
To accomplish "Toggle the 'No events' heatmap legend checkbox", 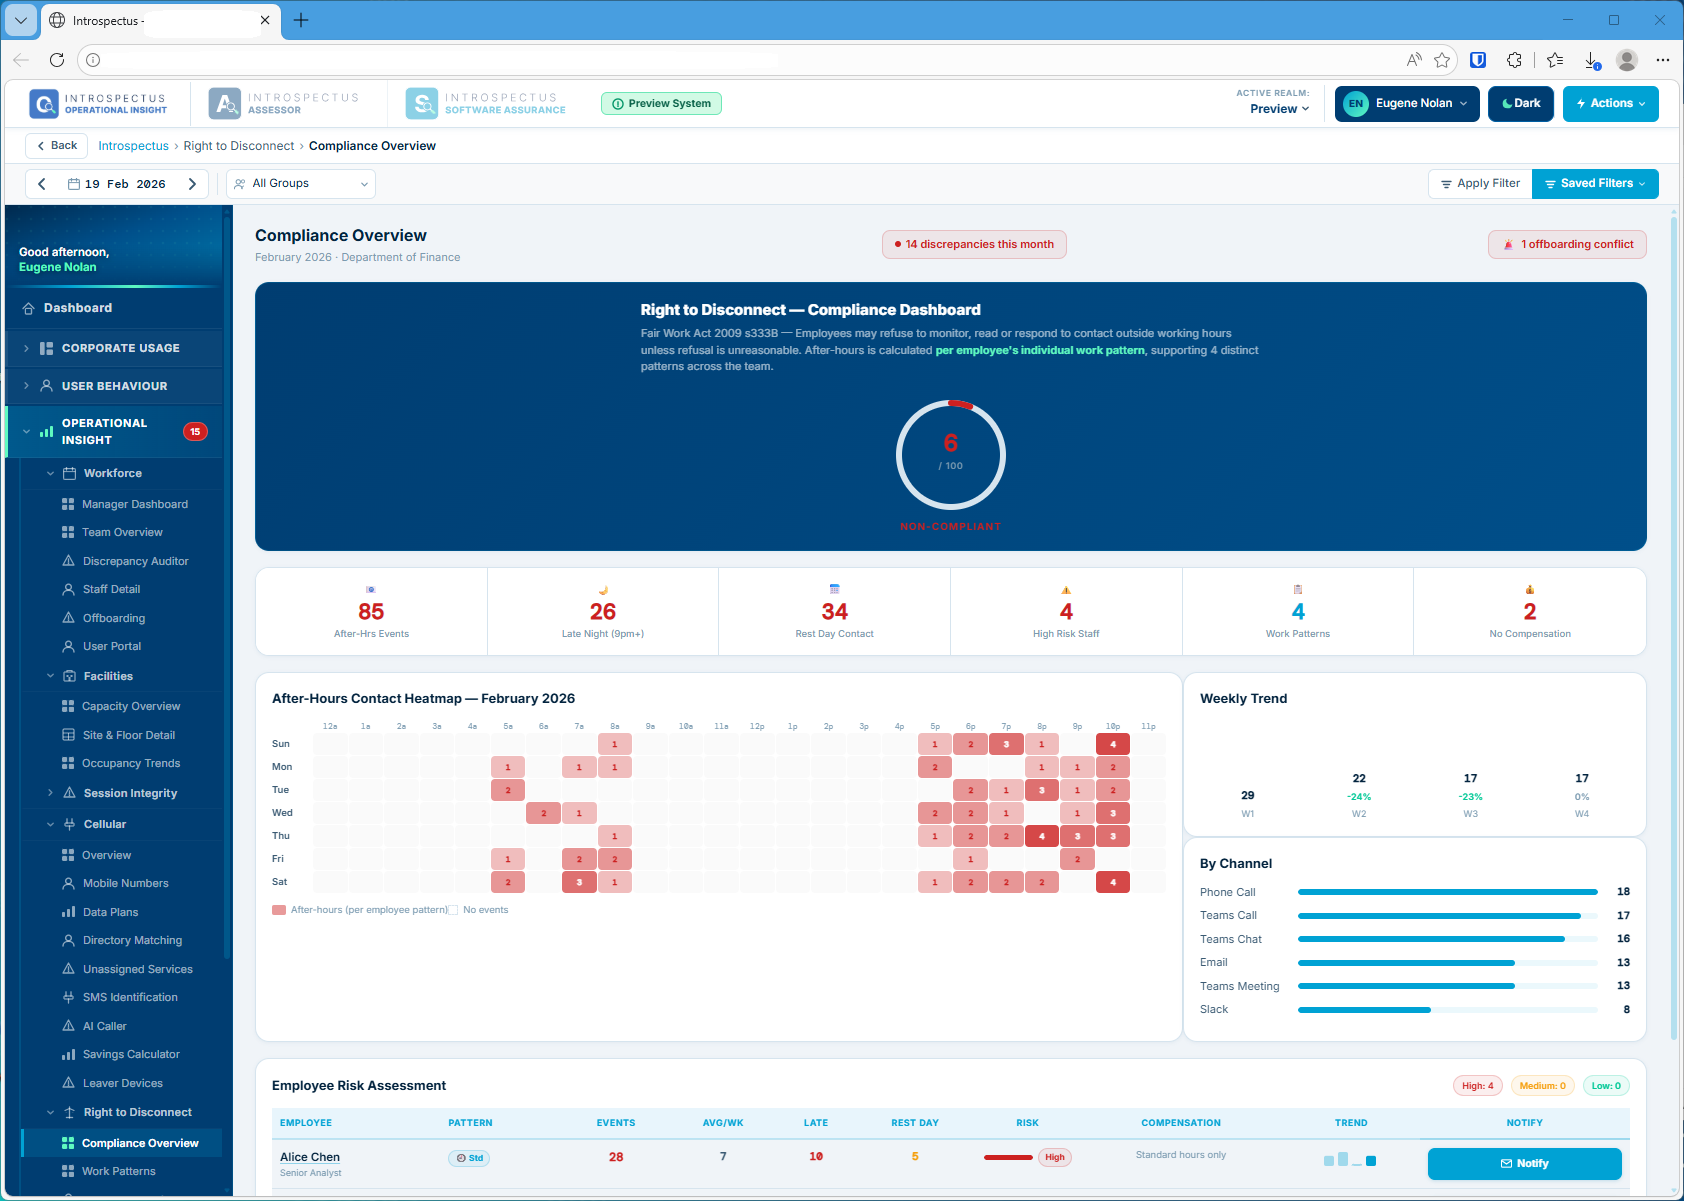I will pos(453,909).
